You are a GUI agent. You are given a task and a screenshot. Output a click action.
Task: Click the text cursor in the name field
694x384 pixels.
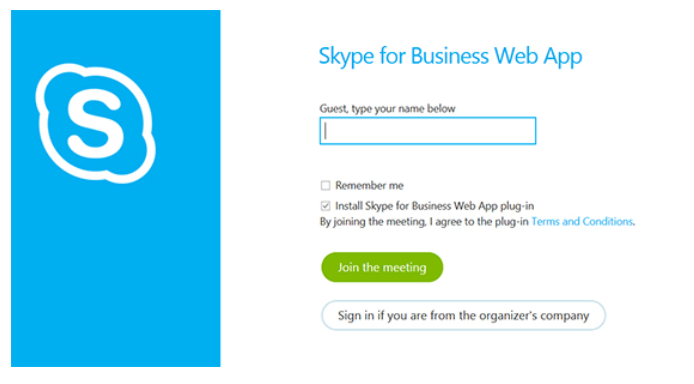point(325,131)
